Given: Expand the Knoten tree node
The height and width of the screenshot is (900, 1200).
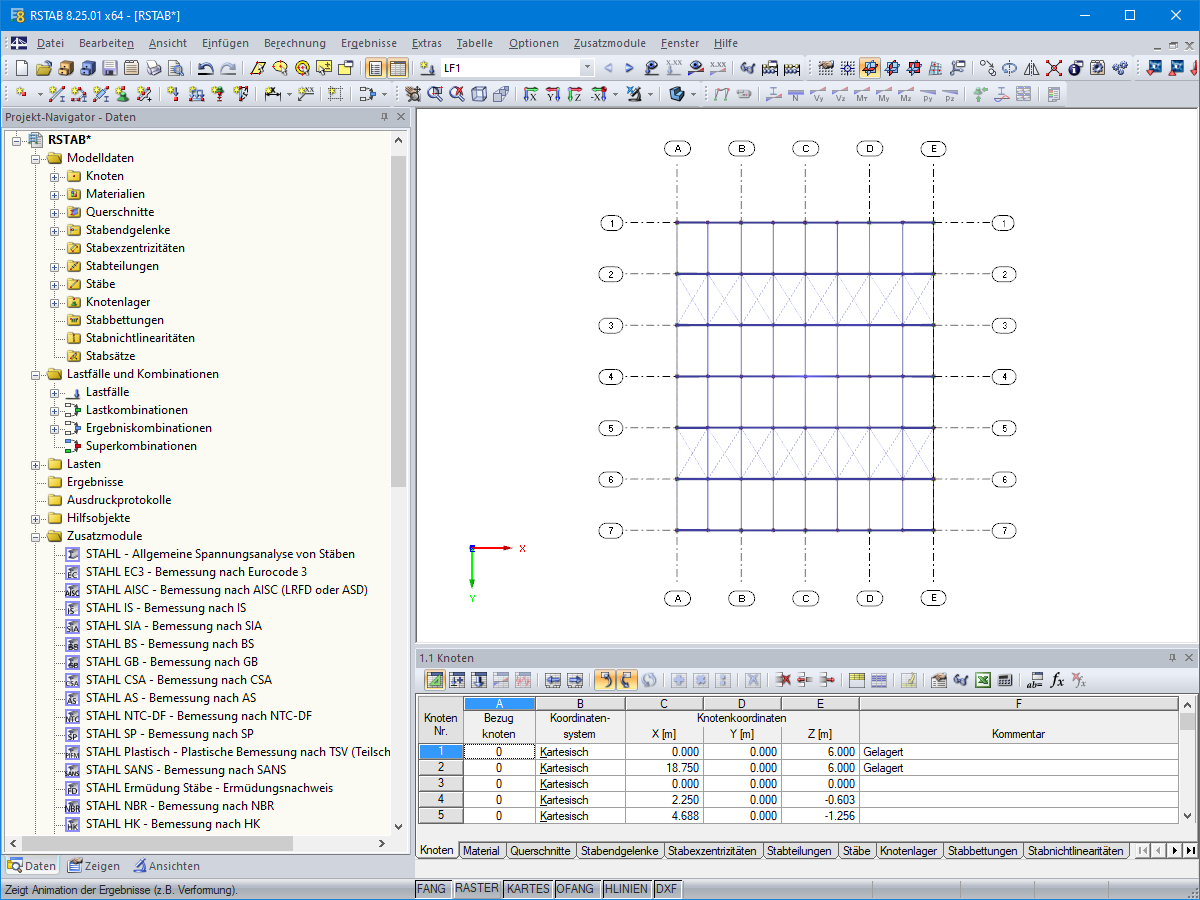Looking at the screenshot, I should (55, 176).
